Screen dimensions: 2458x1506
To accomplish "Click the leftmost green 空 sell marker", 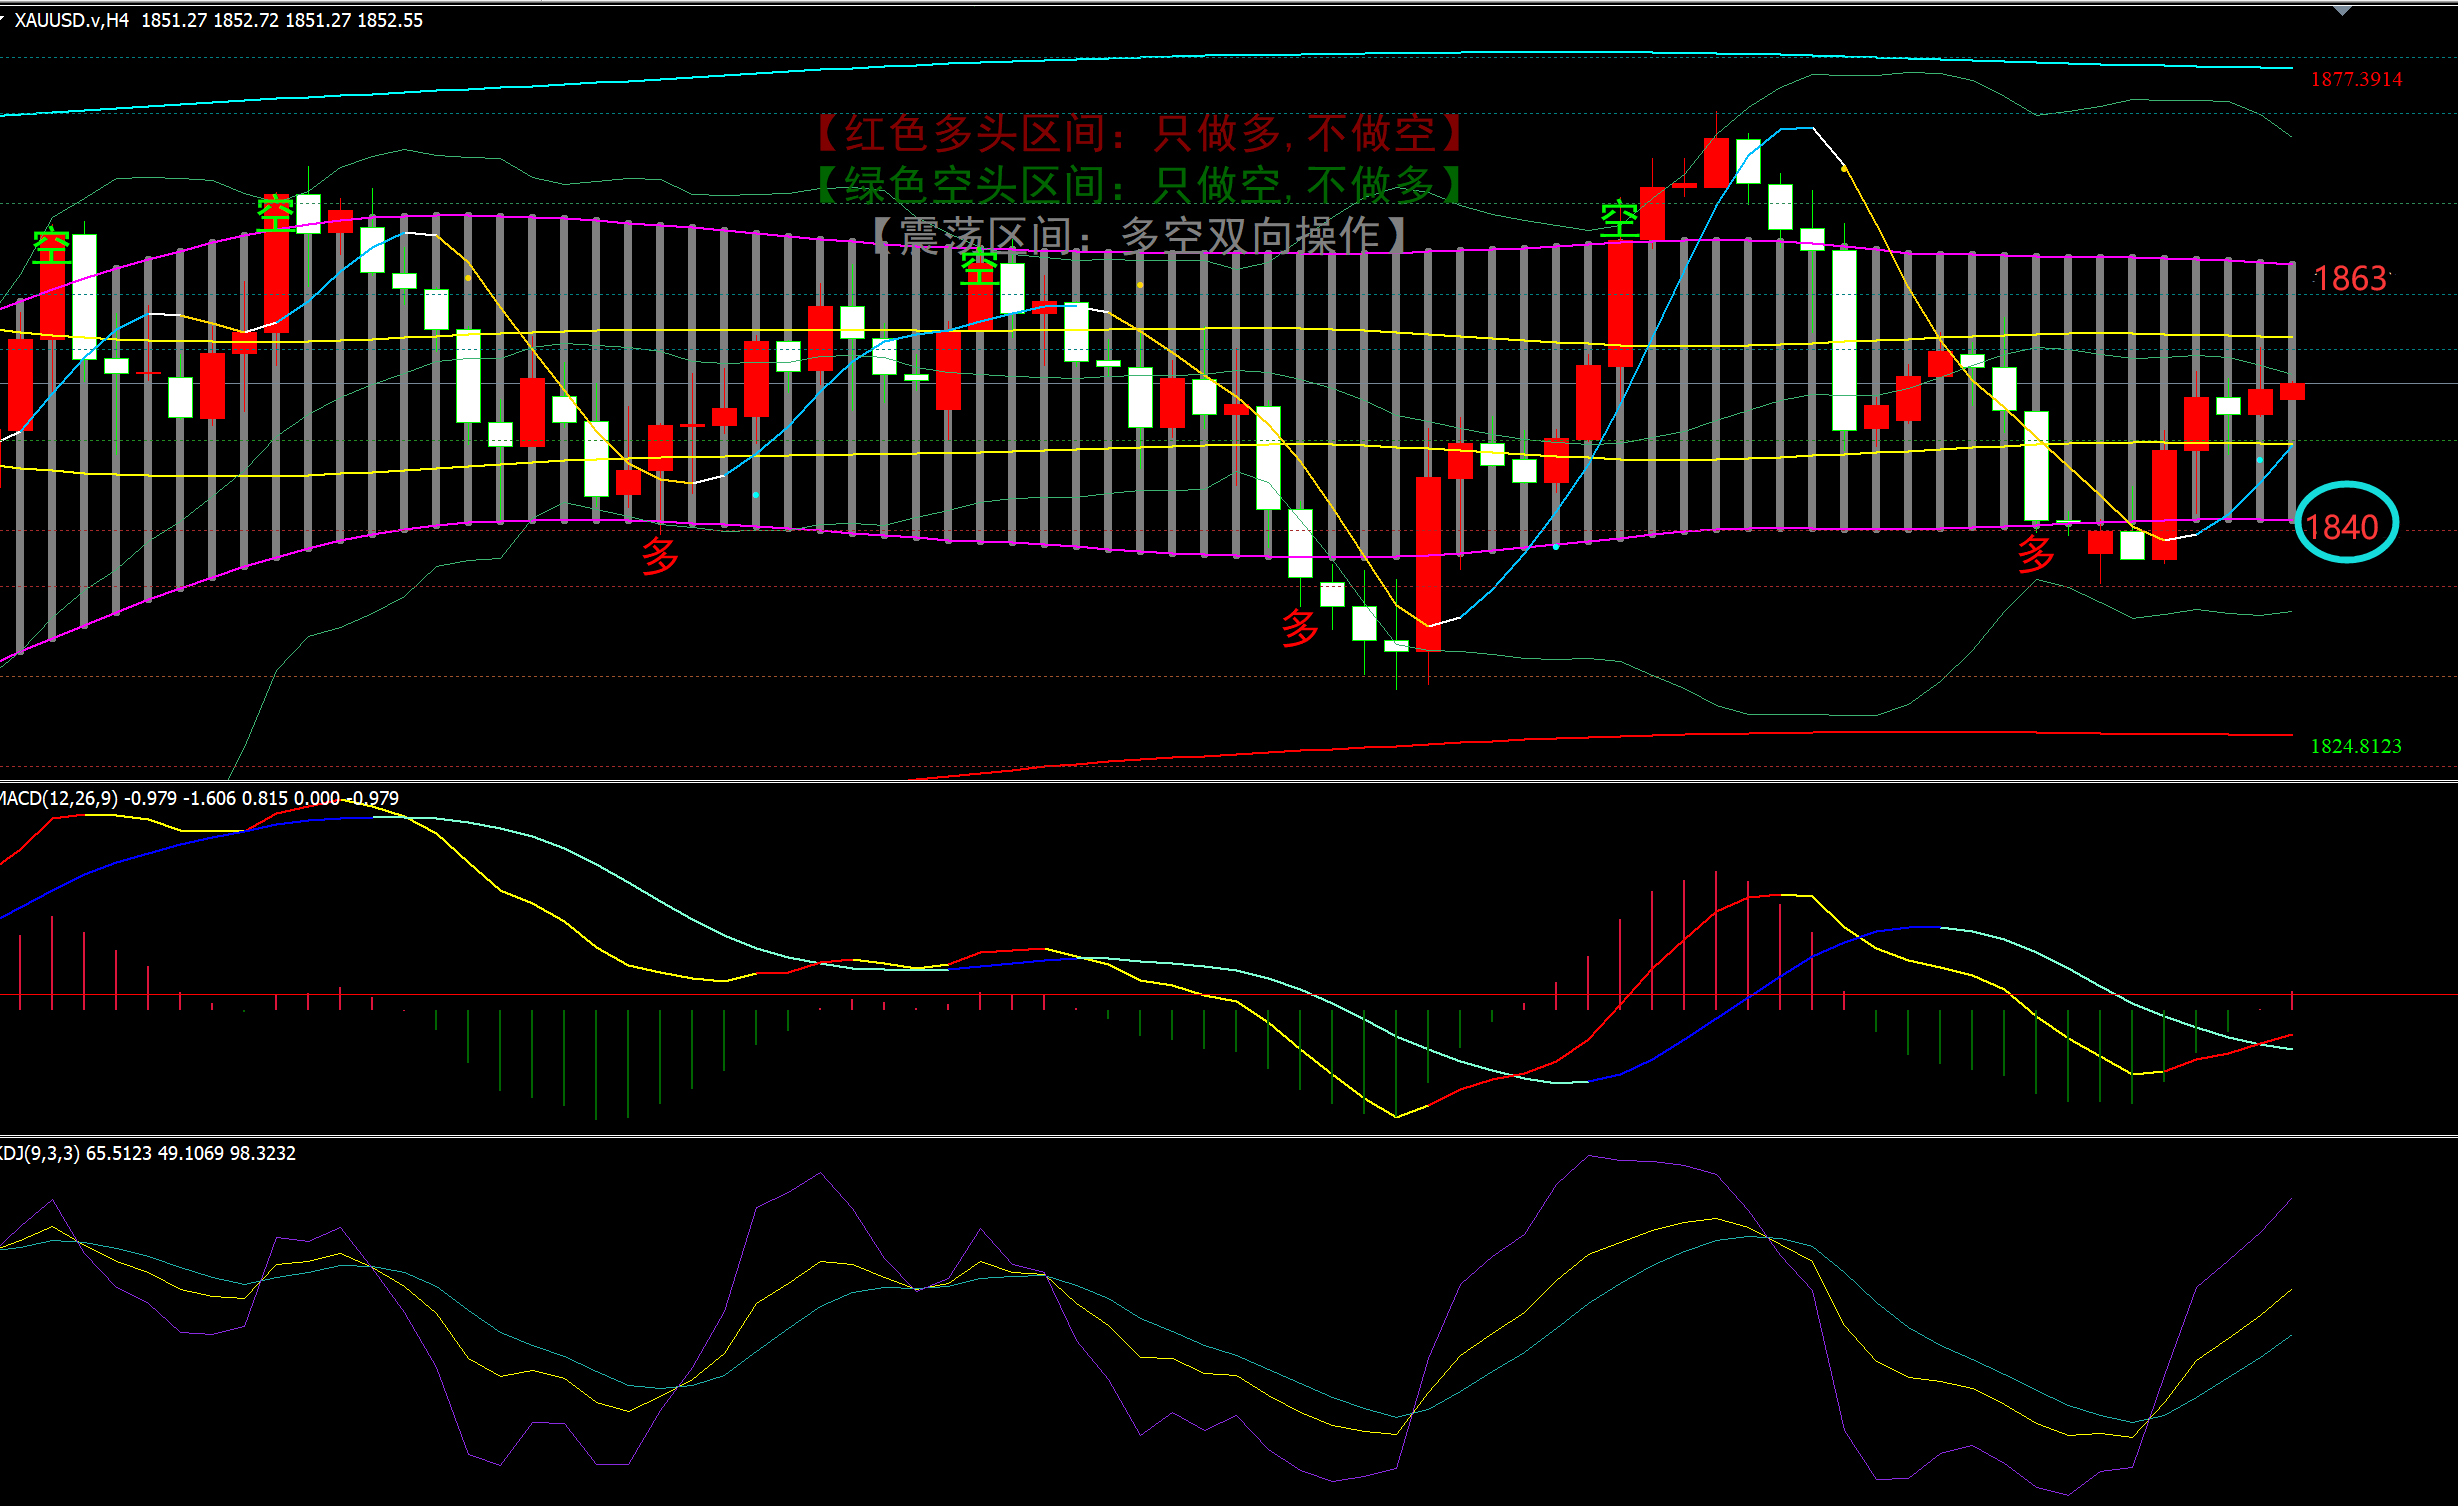I will (51, 247).
